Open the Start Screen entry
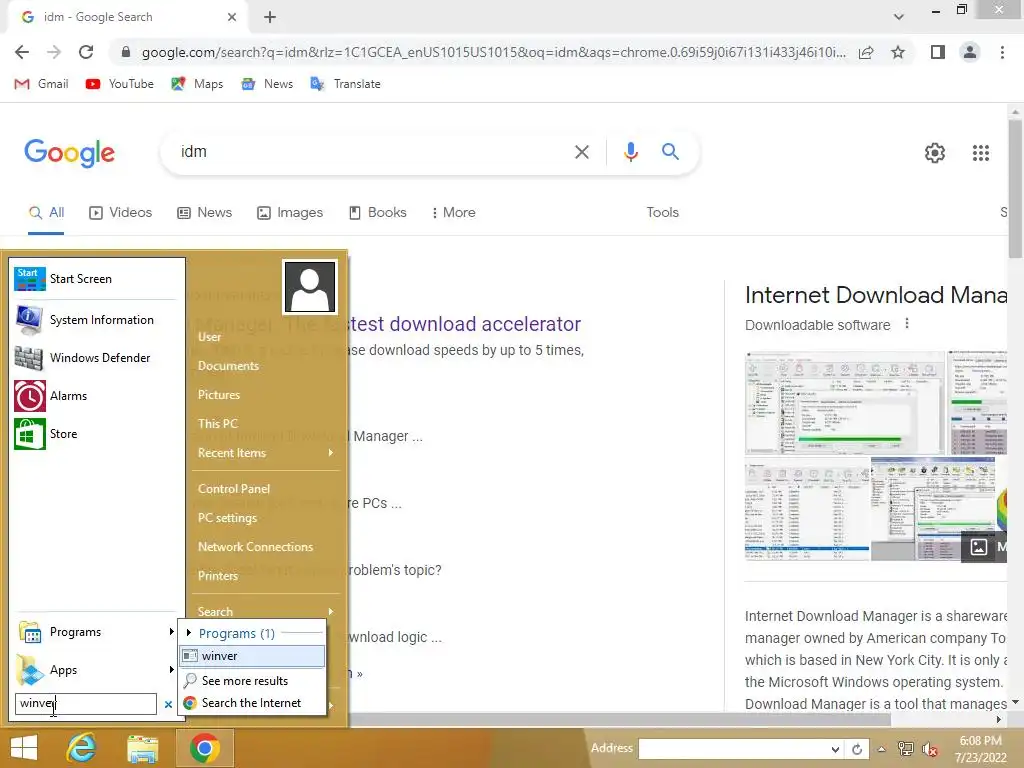The height and width of the screenshot is (768, 1024). click(x=95, y=279)
